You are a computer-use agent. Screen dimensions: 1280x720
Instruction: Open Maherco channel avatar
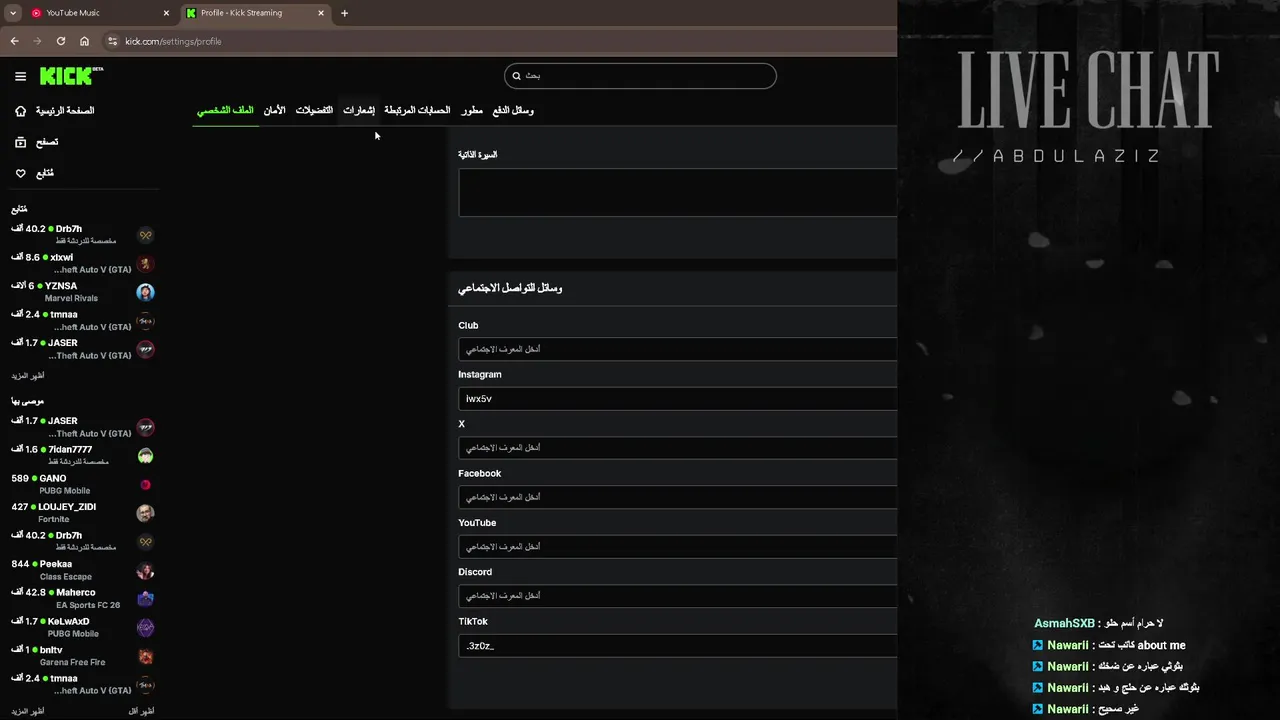145,599
